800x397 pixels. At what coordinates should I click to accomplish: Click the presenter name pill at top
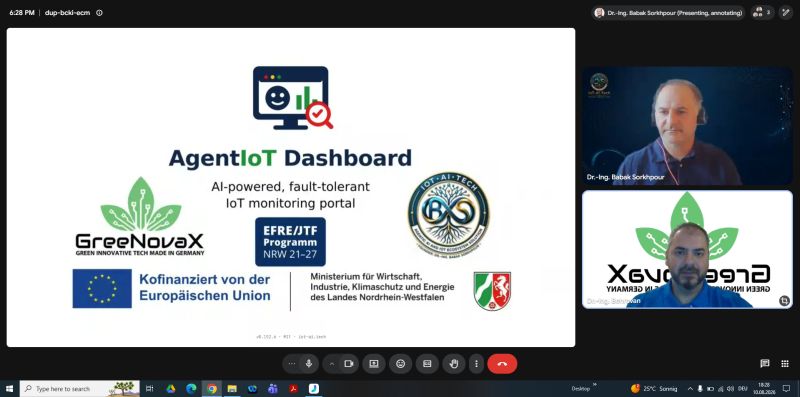668,13
